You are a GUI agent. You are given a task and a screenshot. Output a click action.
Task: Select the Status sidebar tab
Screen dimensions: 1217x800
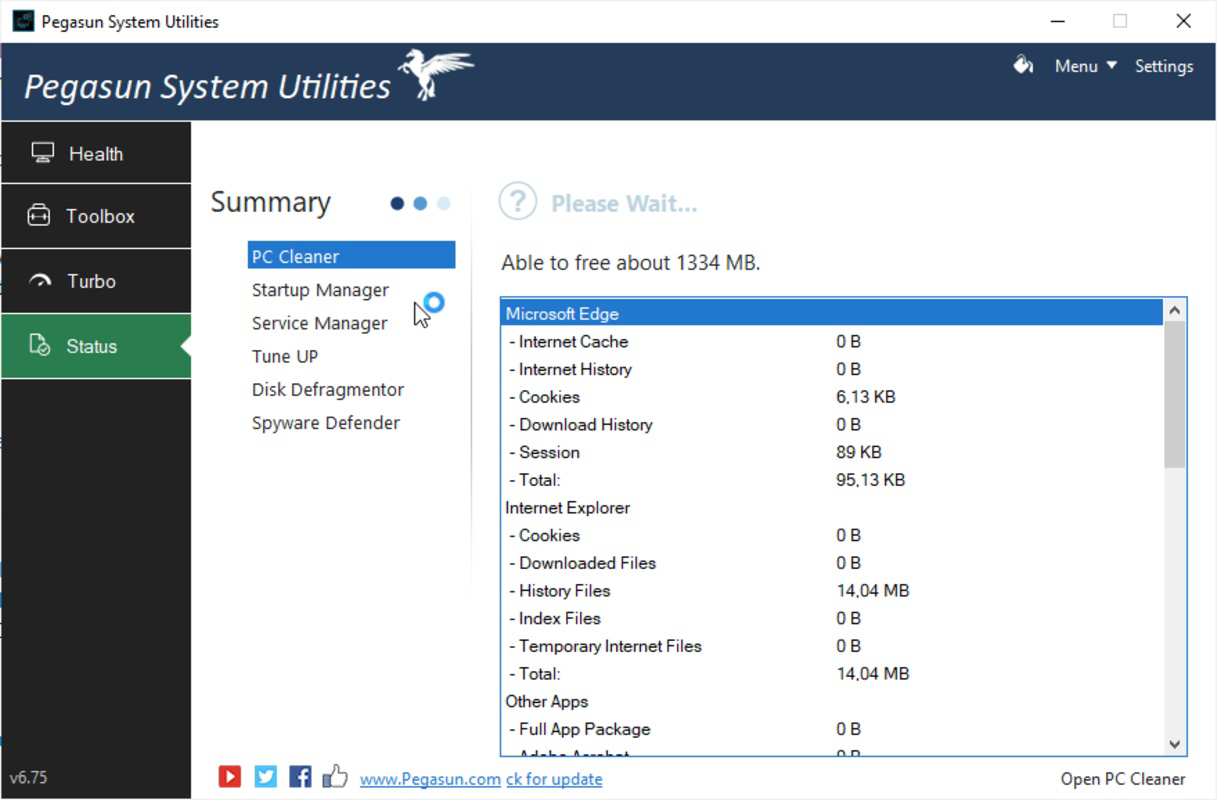coord(96,346)
